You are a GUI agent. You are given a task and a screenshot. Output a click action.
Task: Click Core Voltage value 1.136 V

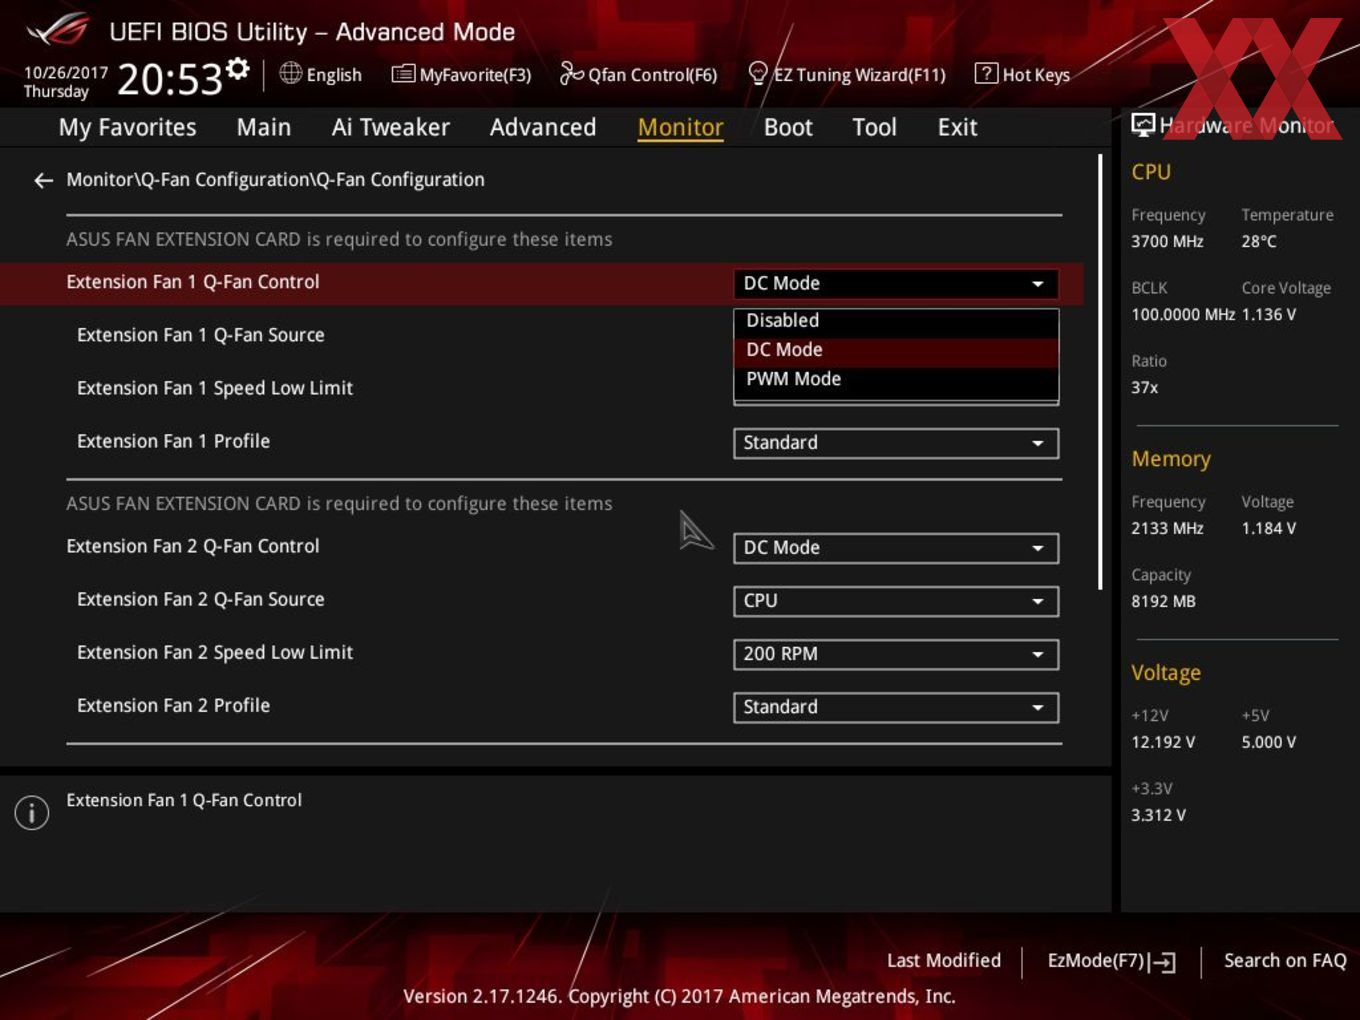point(1268,314)
